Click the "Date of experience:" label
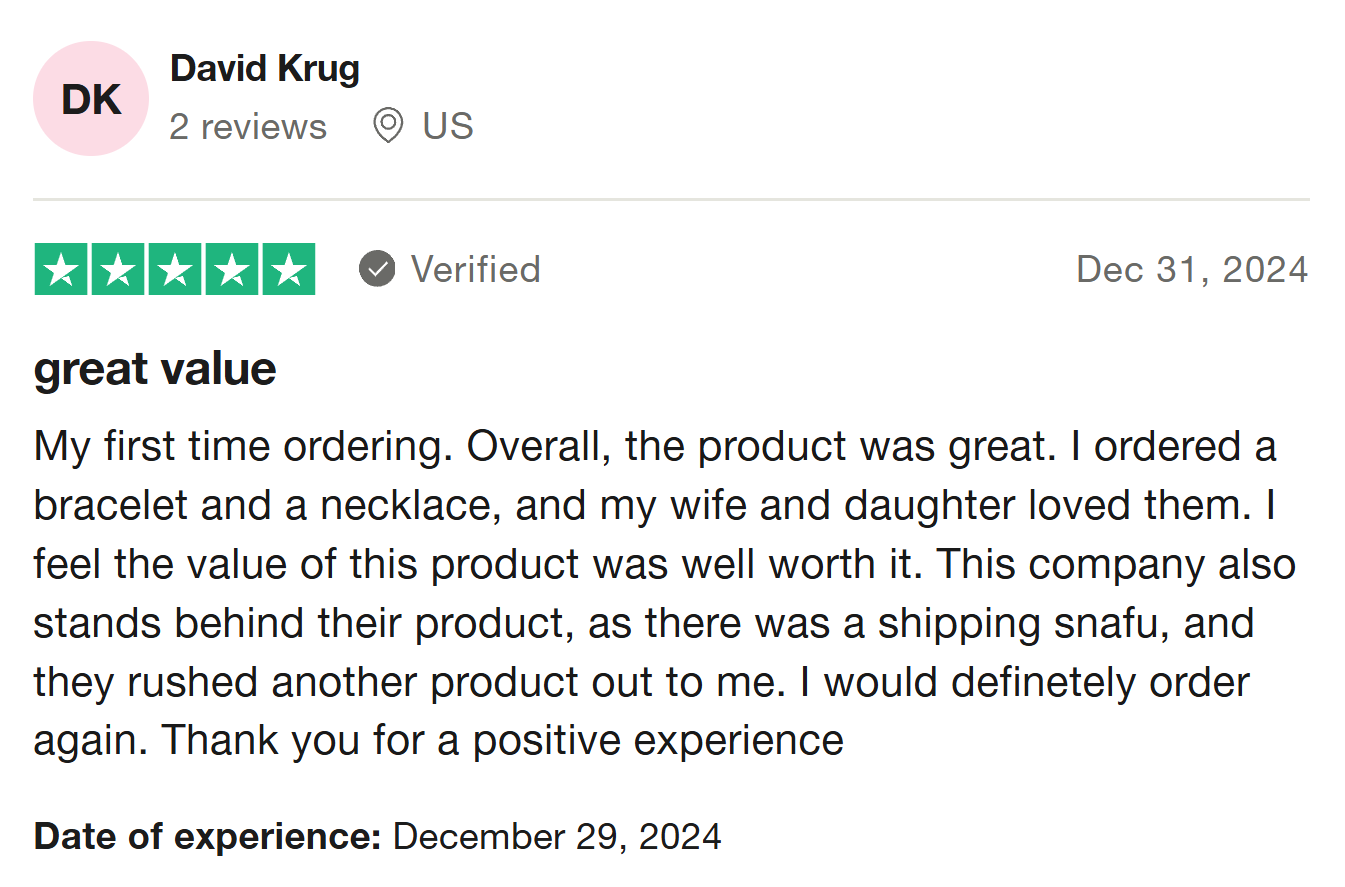This screenshot has height=887, width=1345. (208, 835)
